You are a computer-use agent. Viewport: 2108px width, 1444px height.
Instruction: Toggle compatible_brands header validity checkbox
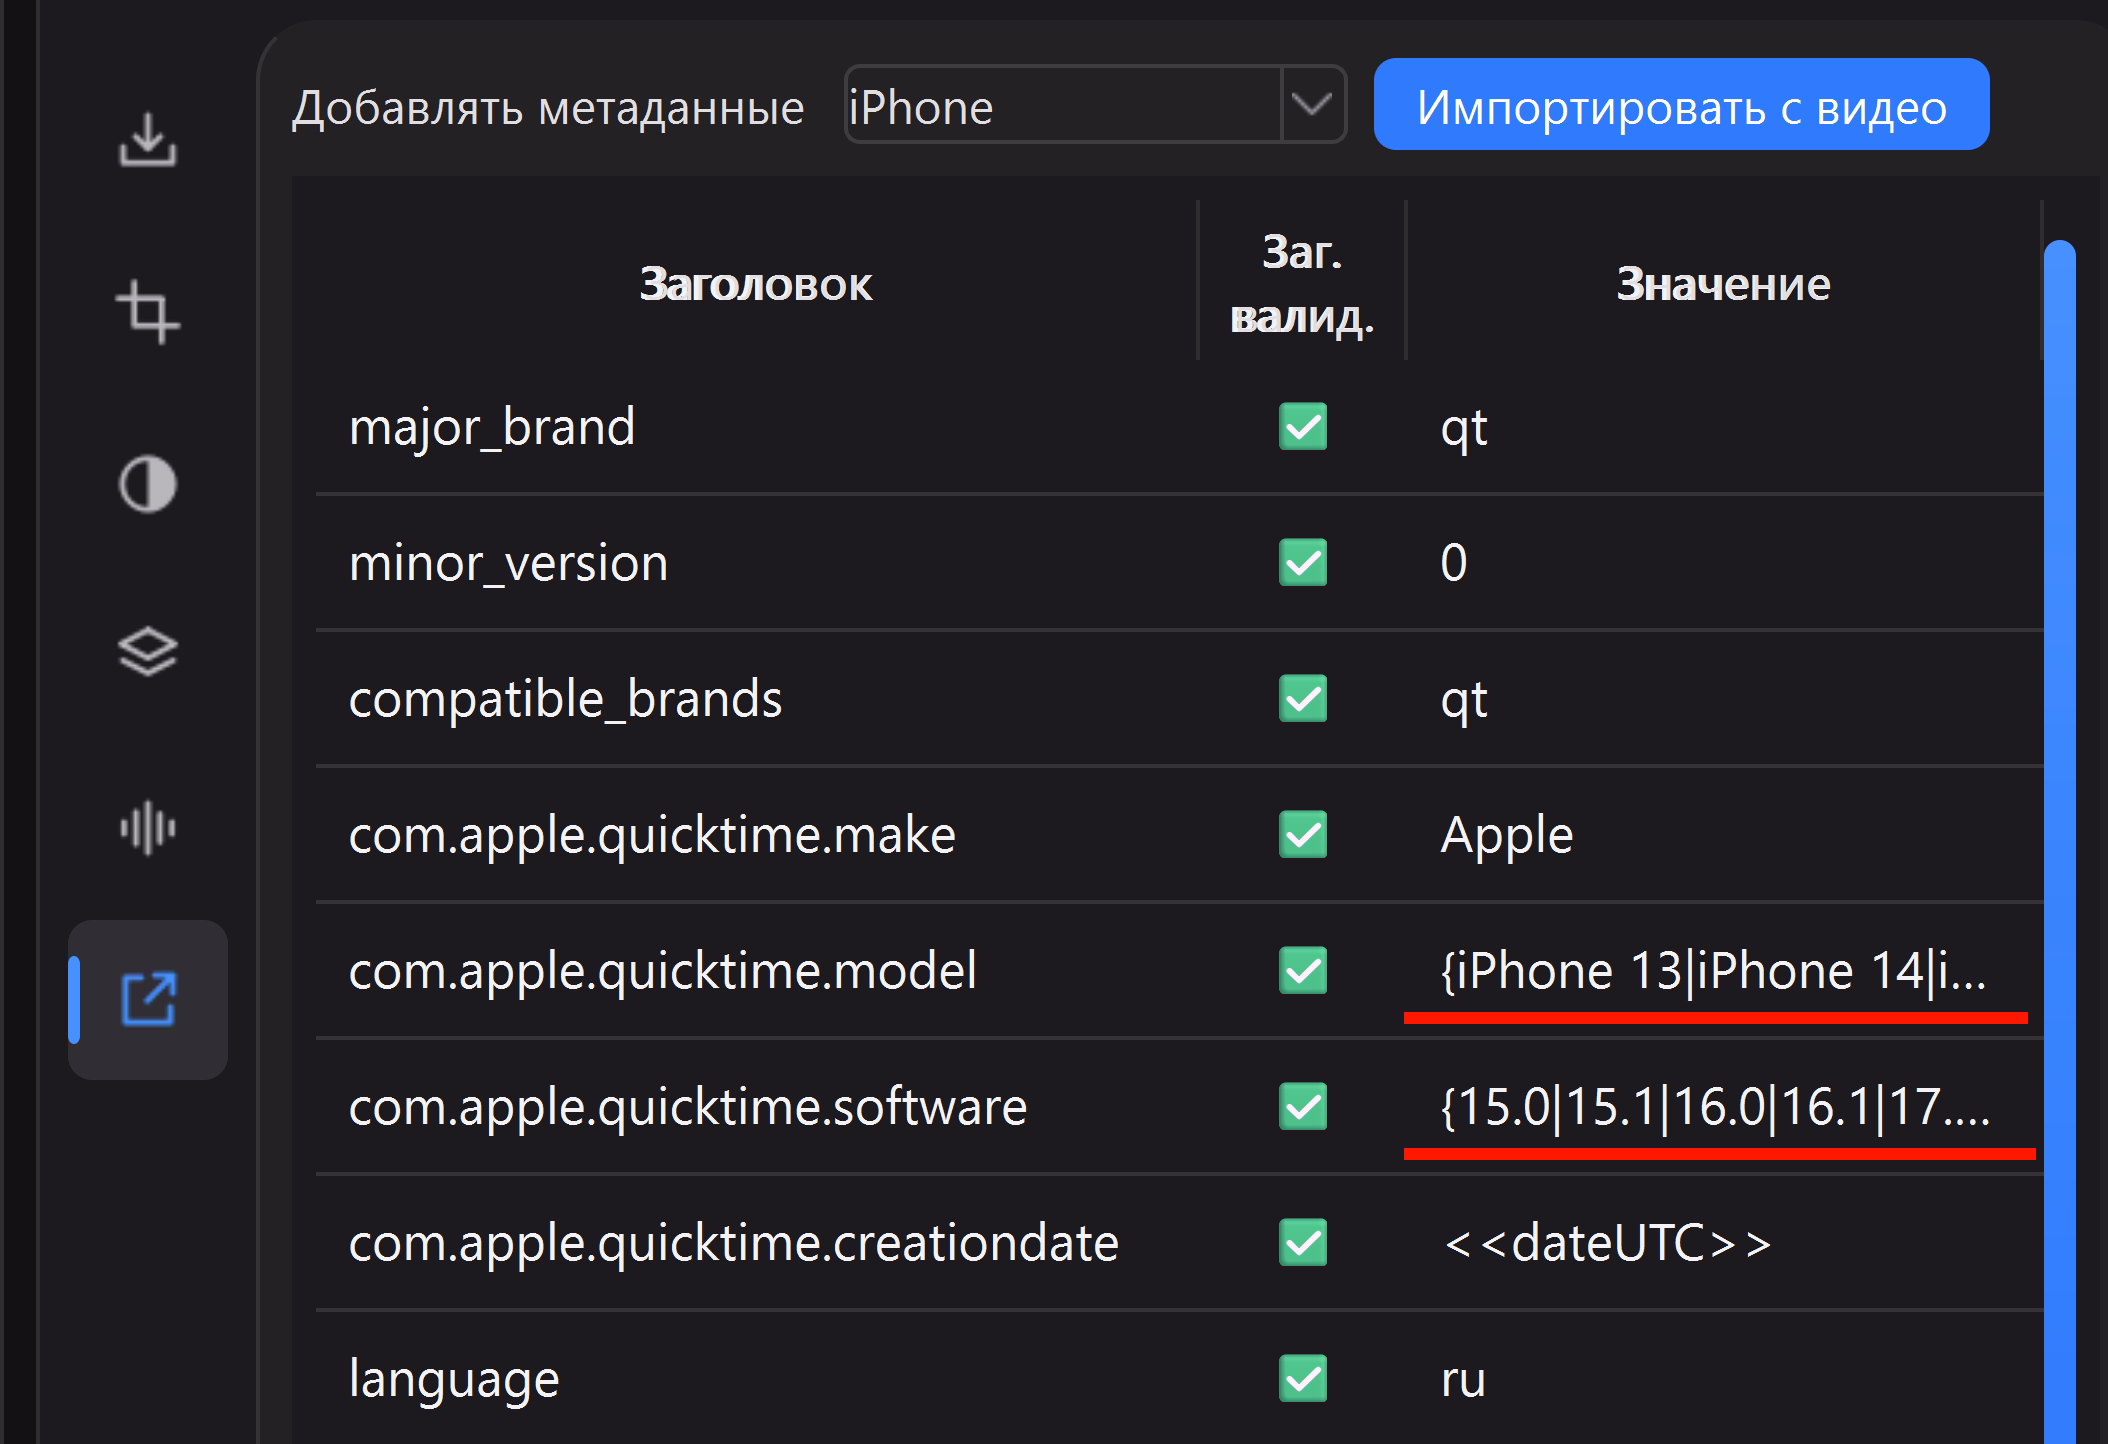pyautogui.click(x=1303, y=698)
